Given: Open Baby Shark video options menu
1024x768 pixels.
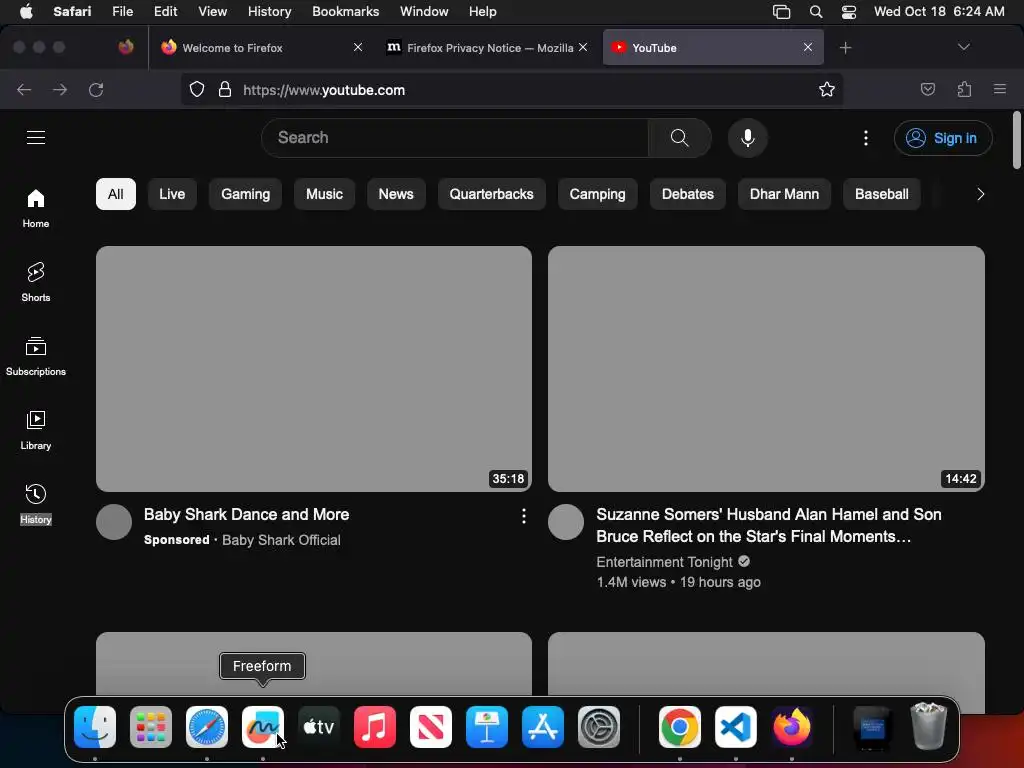Looking at the screenshot, I should pyautogui.click(x=524, y=517).
